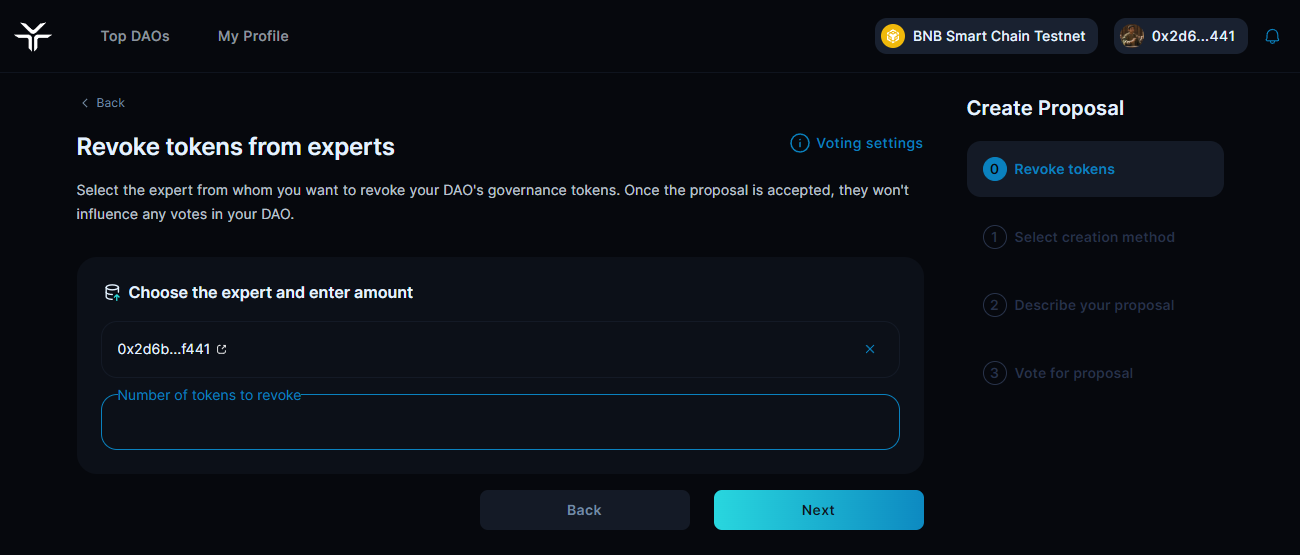This screenshot has height=555, width=1300.
Task: Click the wallet avatar image
Action: coord(1132,36)
